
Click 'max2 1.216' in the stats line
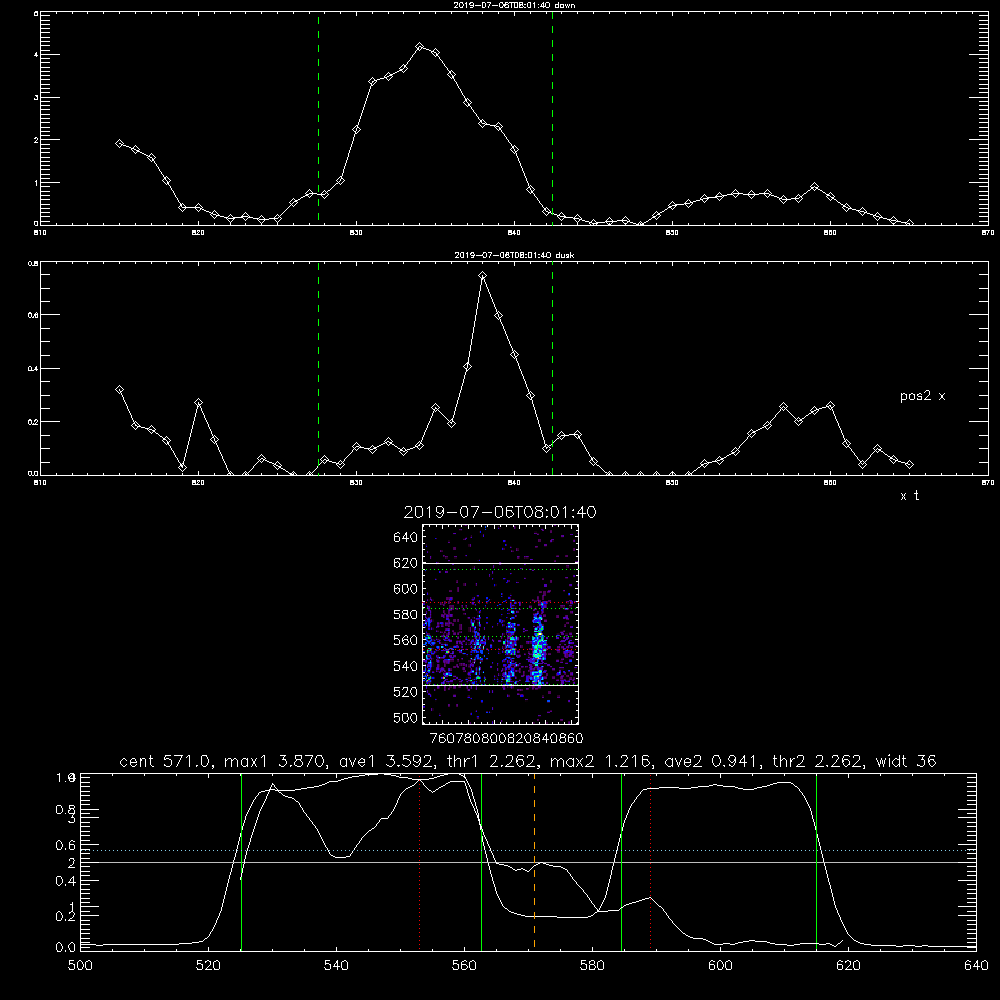[599, 761]
